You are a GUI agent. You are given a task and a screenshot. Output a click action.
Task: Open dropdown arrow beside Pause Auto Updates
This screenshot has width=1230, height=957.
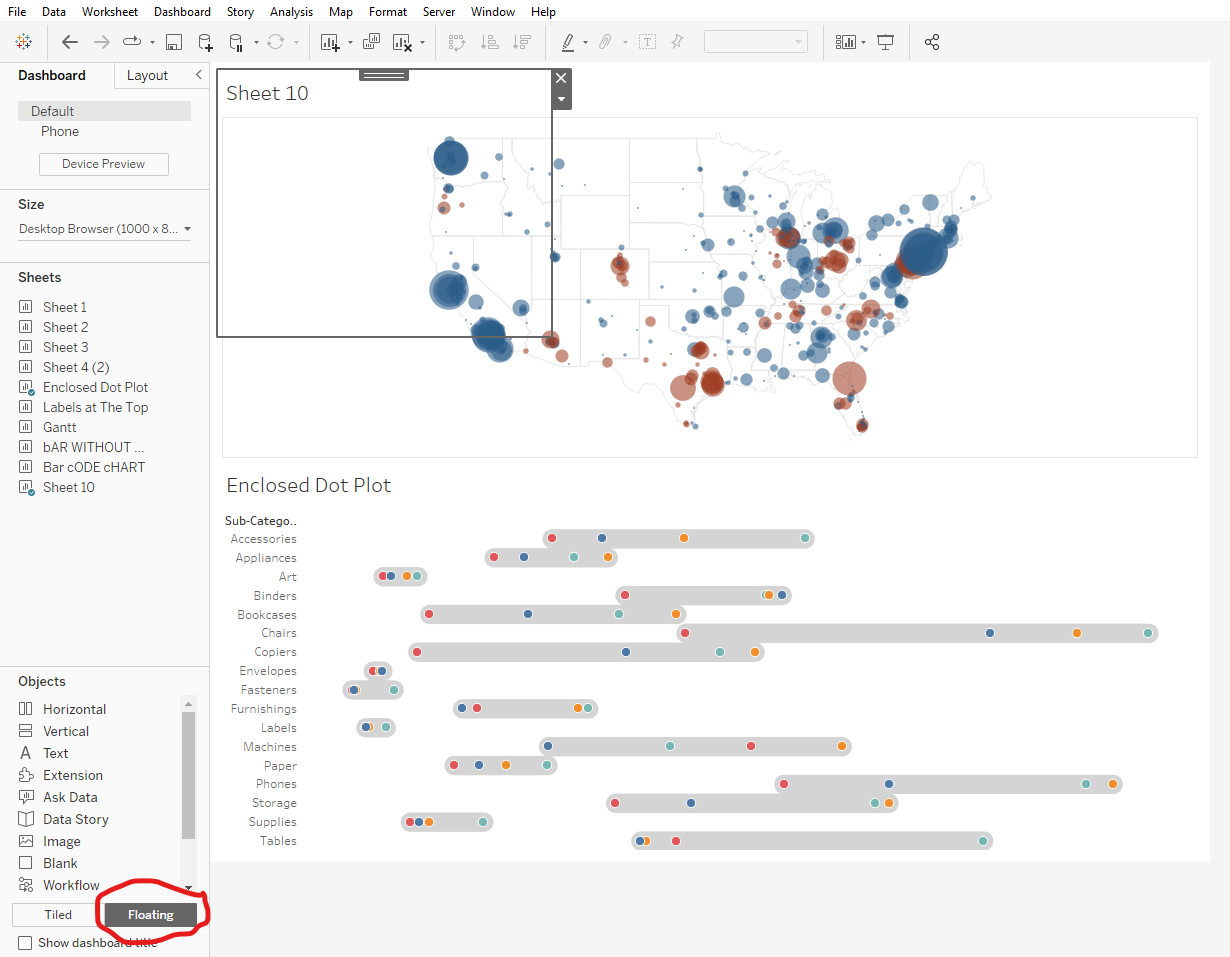[256, 43]
